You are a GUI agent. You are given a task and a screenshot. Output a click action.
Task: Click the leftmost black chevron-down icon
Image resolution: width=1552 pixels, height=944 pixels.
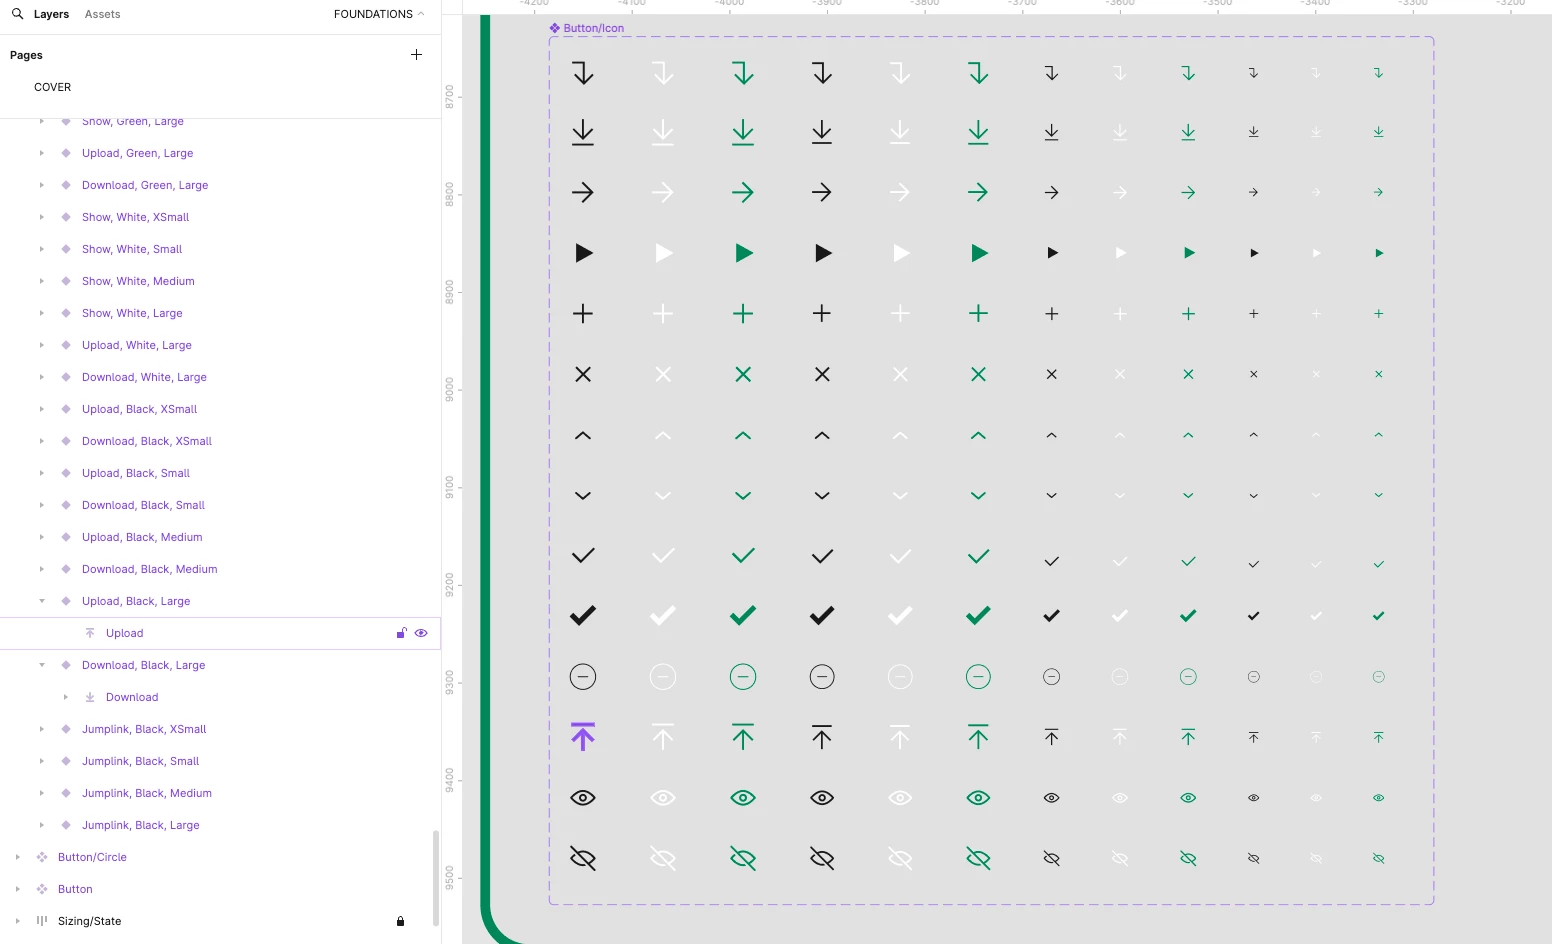coord(583,496)
